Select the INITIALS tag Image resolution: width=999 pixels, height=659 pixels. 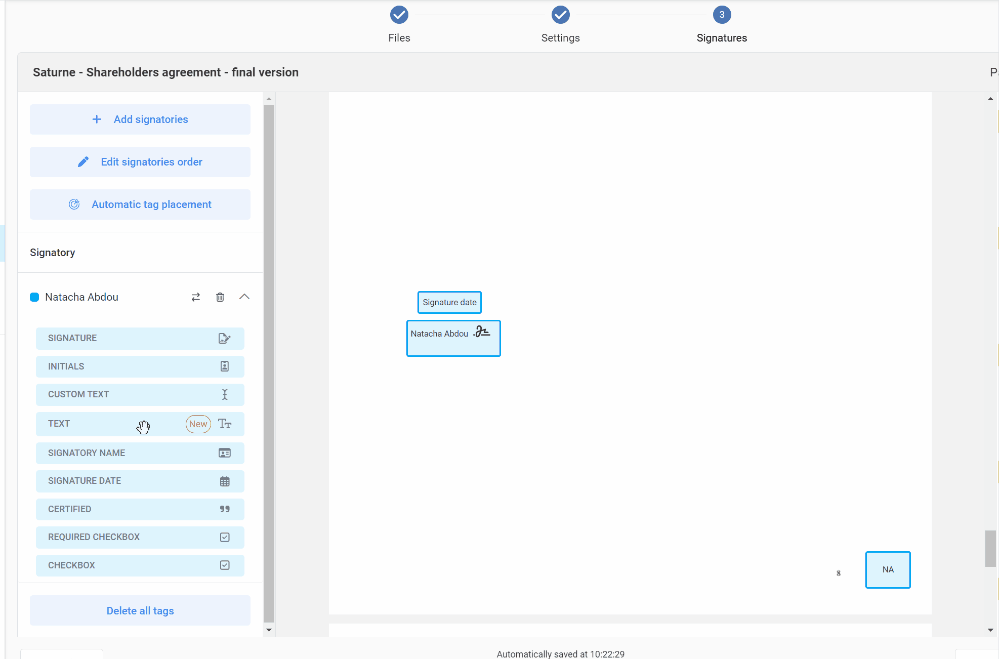(x=140, y=366)
